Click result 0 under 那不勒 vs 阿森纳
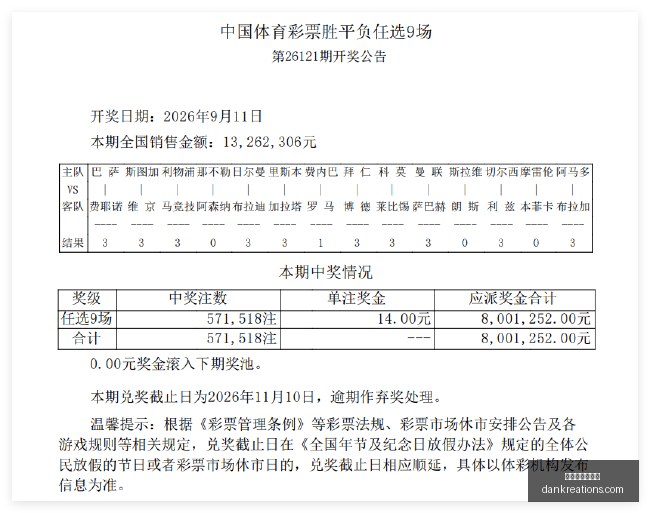The width and height of the screenshot is (650, 513). point(213,243)
